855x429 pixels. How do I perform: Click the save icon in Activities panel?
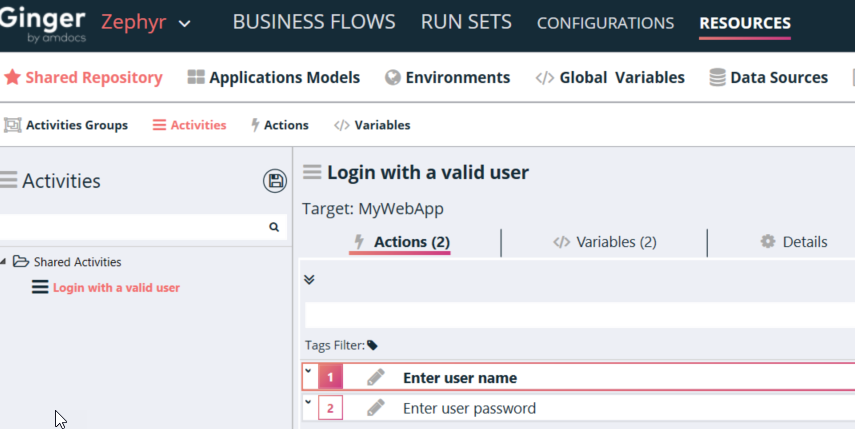point(274,181)
